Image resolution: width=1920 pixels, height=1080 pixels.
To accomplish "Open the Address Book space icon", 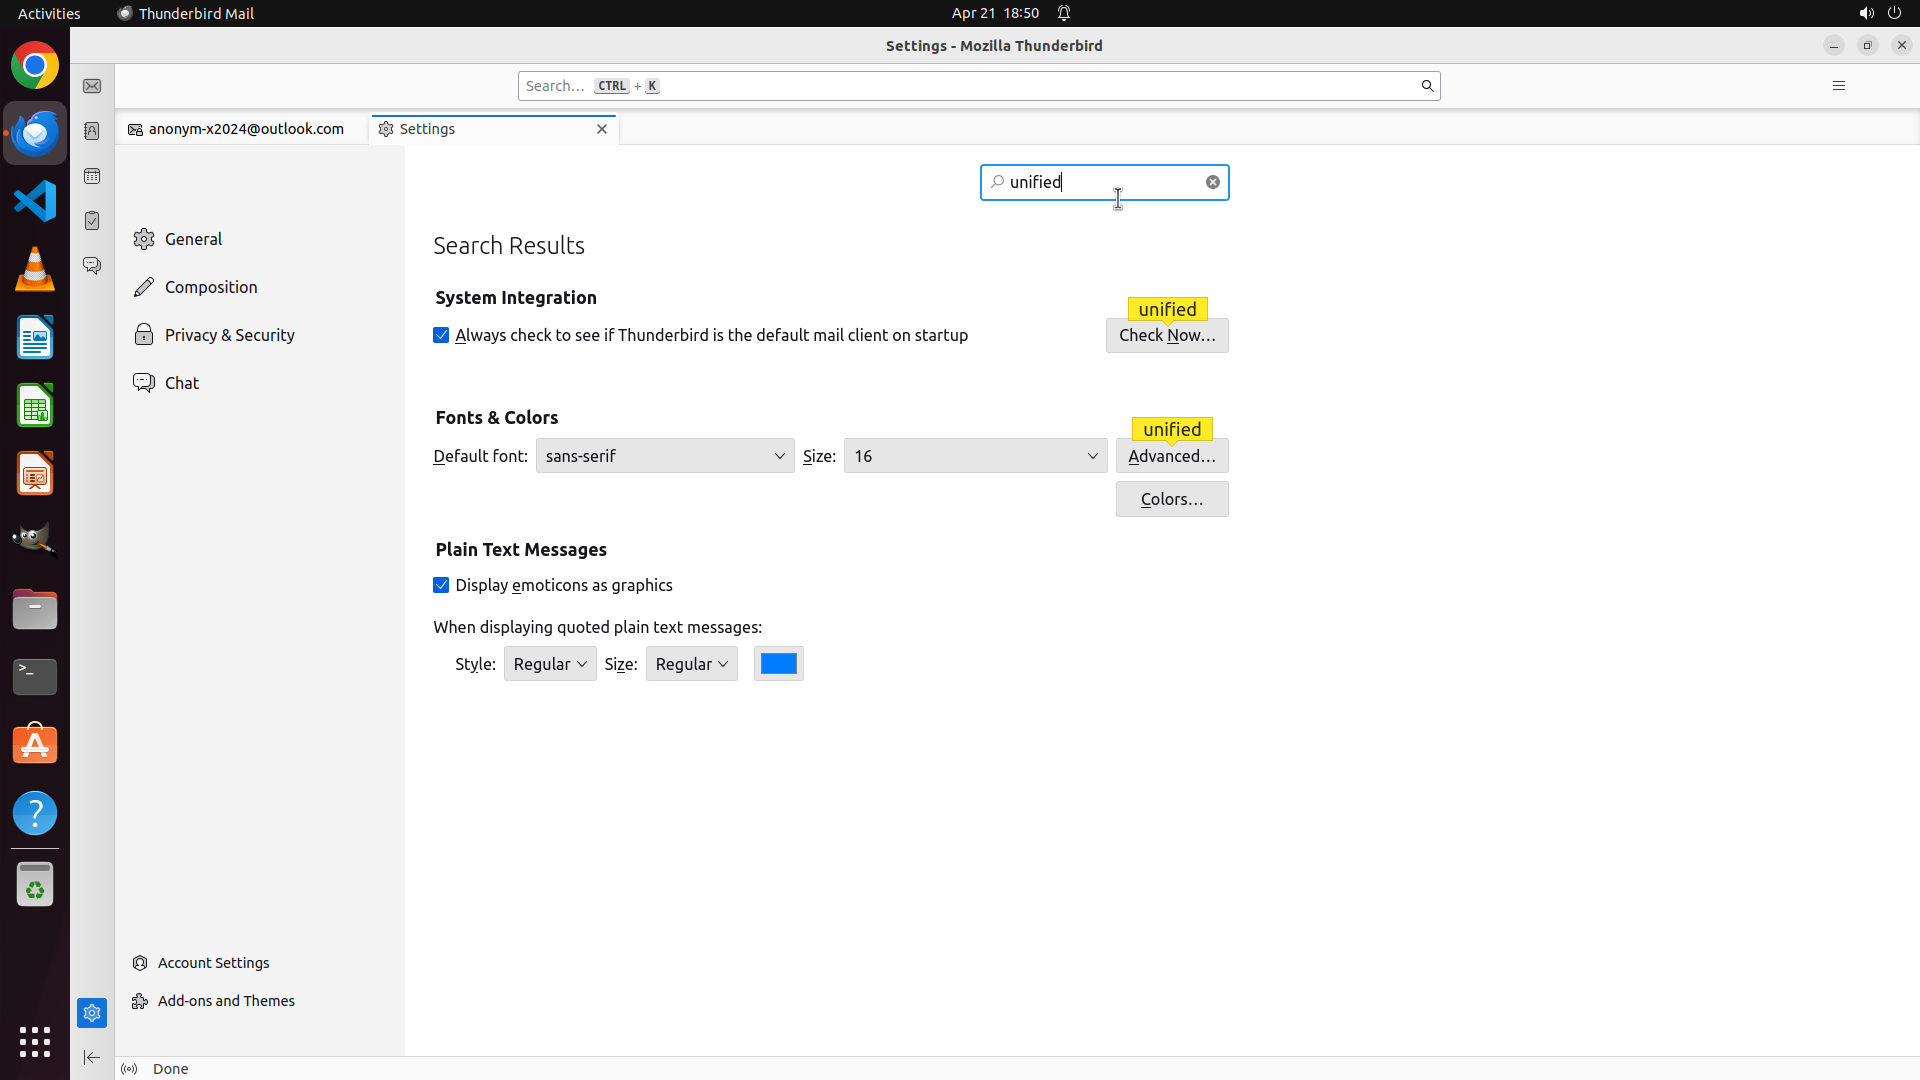I will 92,131.
